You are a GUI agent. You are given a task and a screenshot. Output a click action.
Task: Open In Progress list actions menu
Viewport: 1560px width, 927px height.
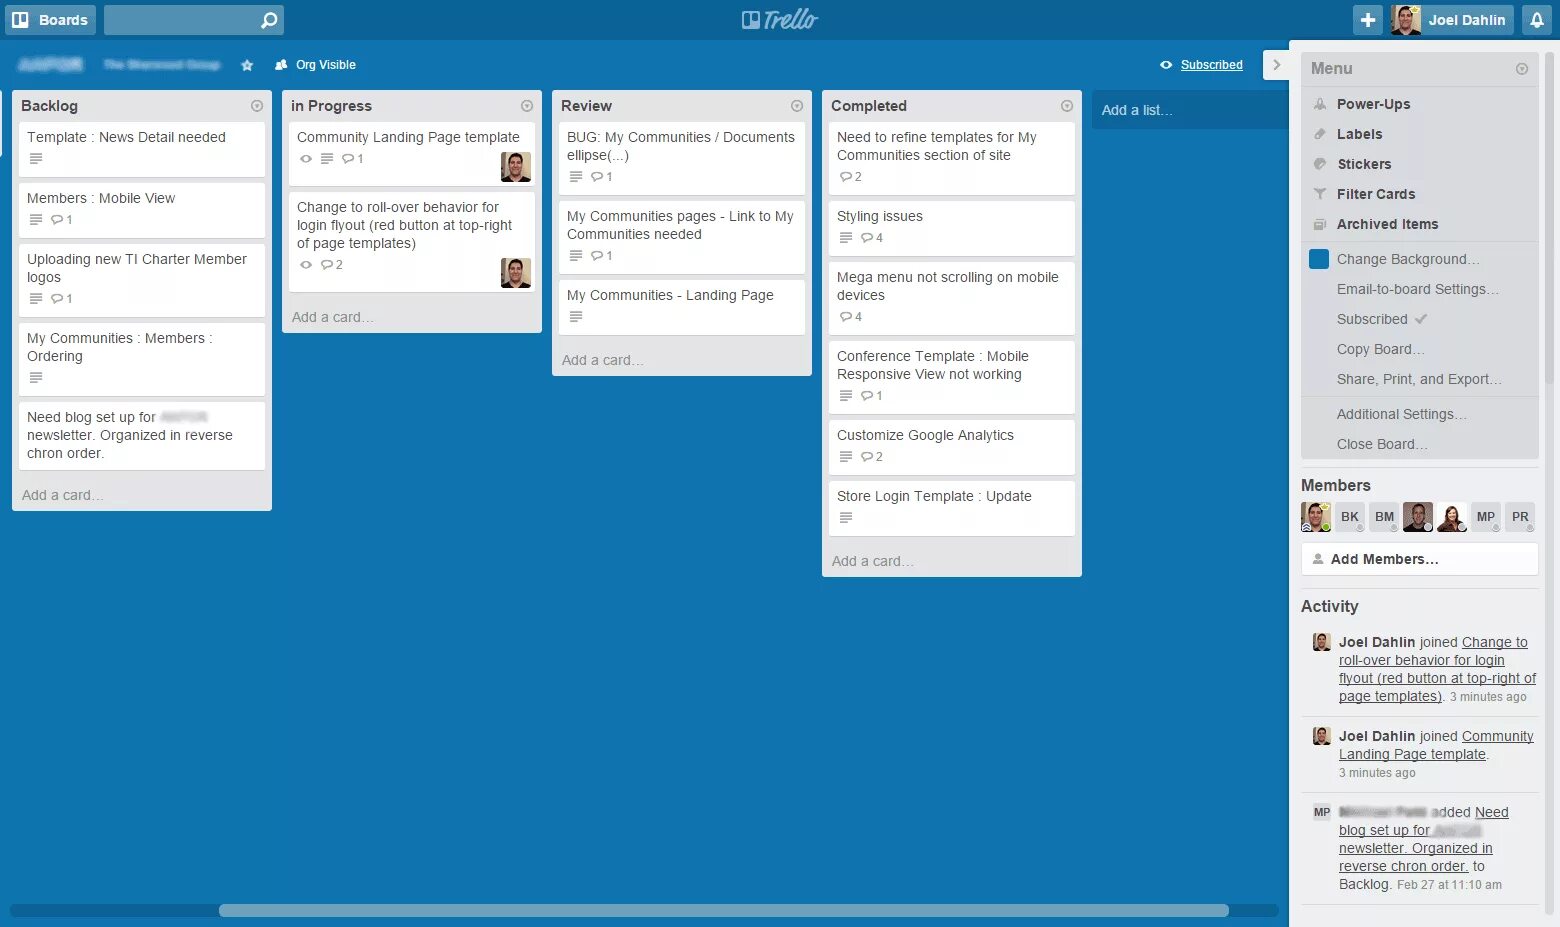pyautogui.click(x=527, y=106)
